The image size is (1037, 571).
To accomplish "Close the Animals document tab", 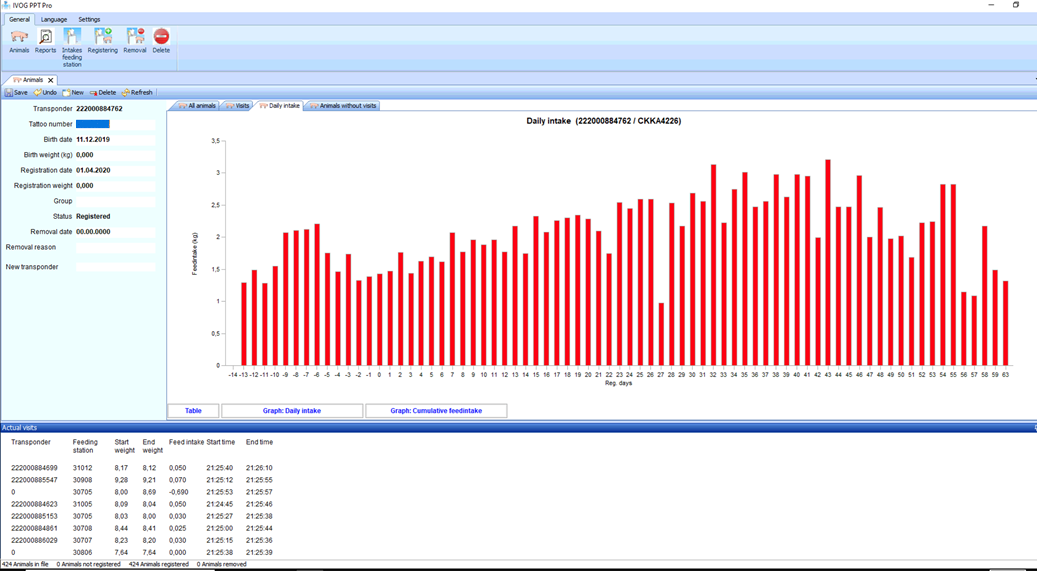I will pos(50,80).
